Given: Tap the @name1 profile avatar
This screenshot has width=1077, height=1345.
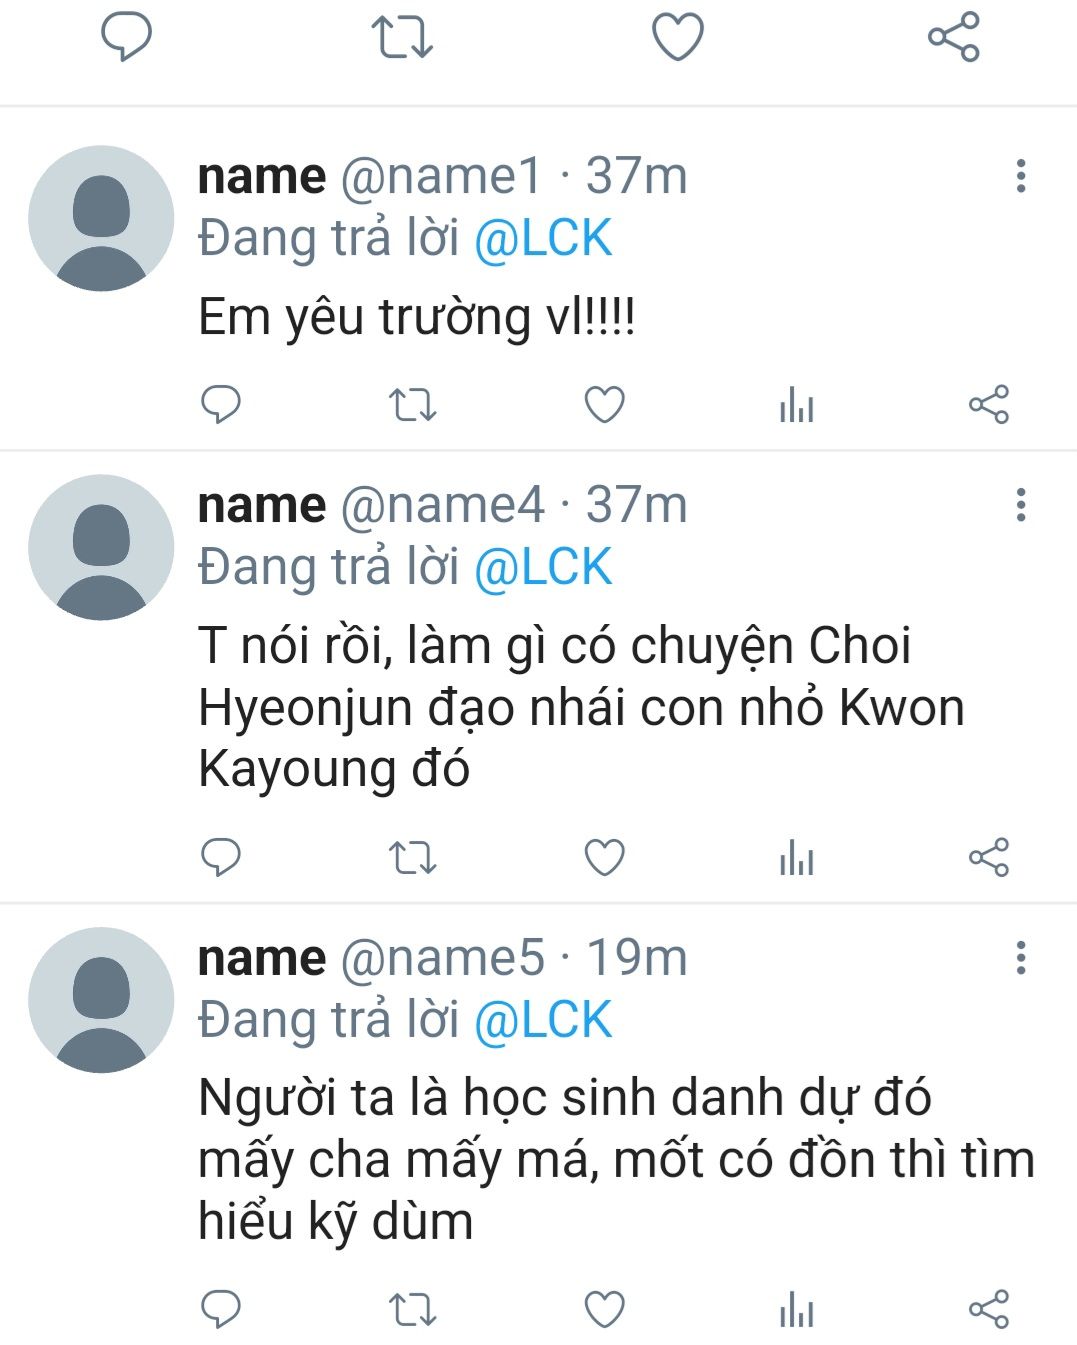Looking at the screenshot, I should (x=101, y=218).
